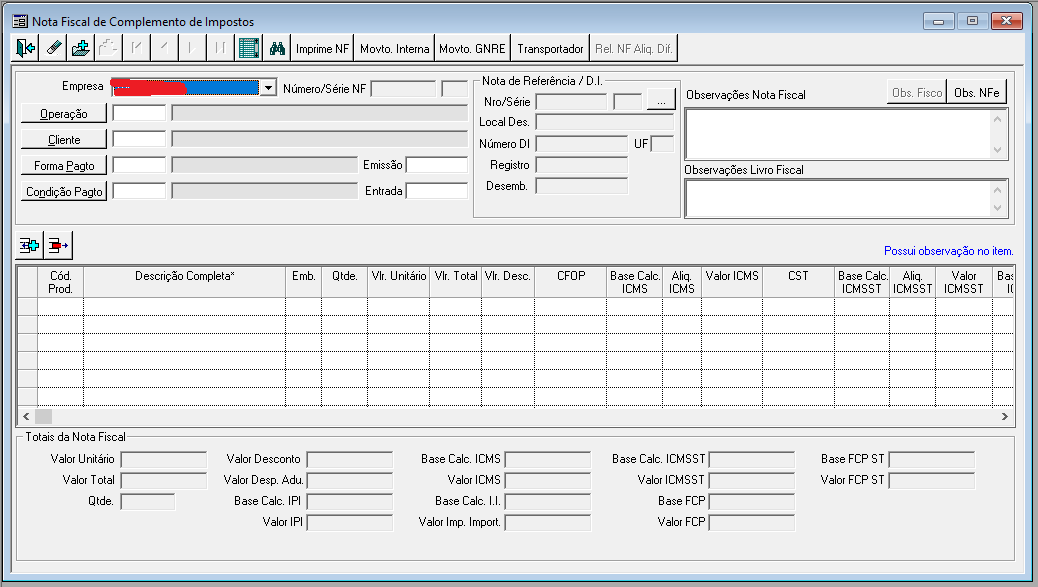Click the Forma Pagto button

64,165
